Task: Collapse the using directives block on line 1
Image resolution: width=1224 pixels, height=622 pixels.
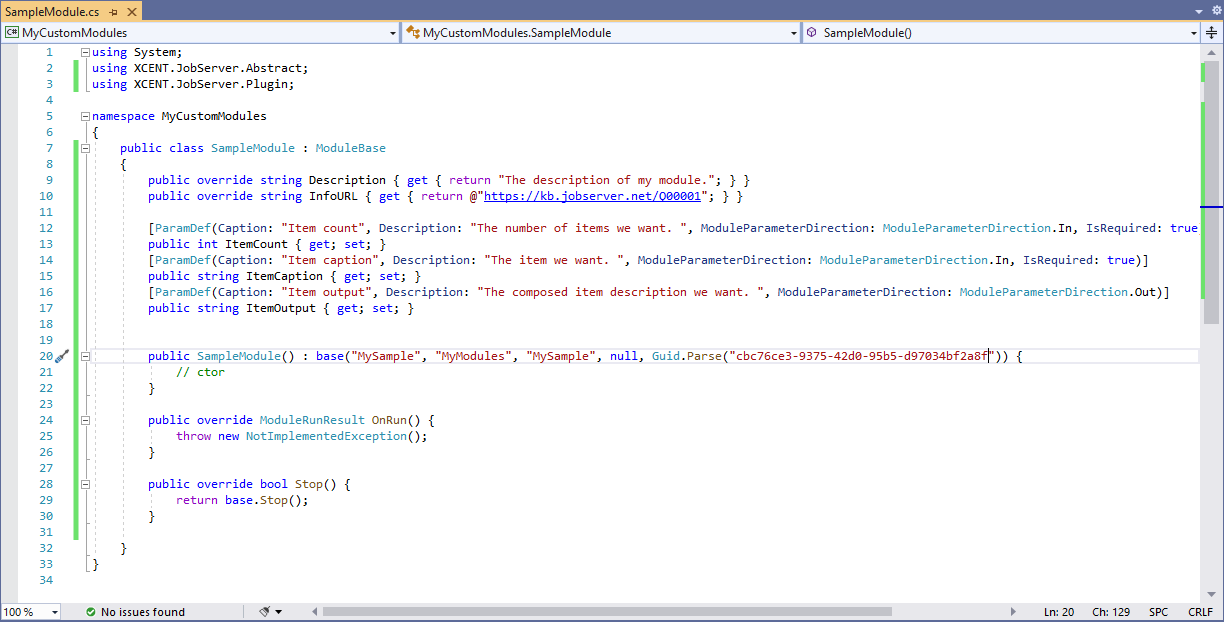Action: point(85,52)
